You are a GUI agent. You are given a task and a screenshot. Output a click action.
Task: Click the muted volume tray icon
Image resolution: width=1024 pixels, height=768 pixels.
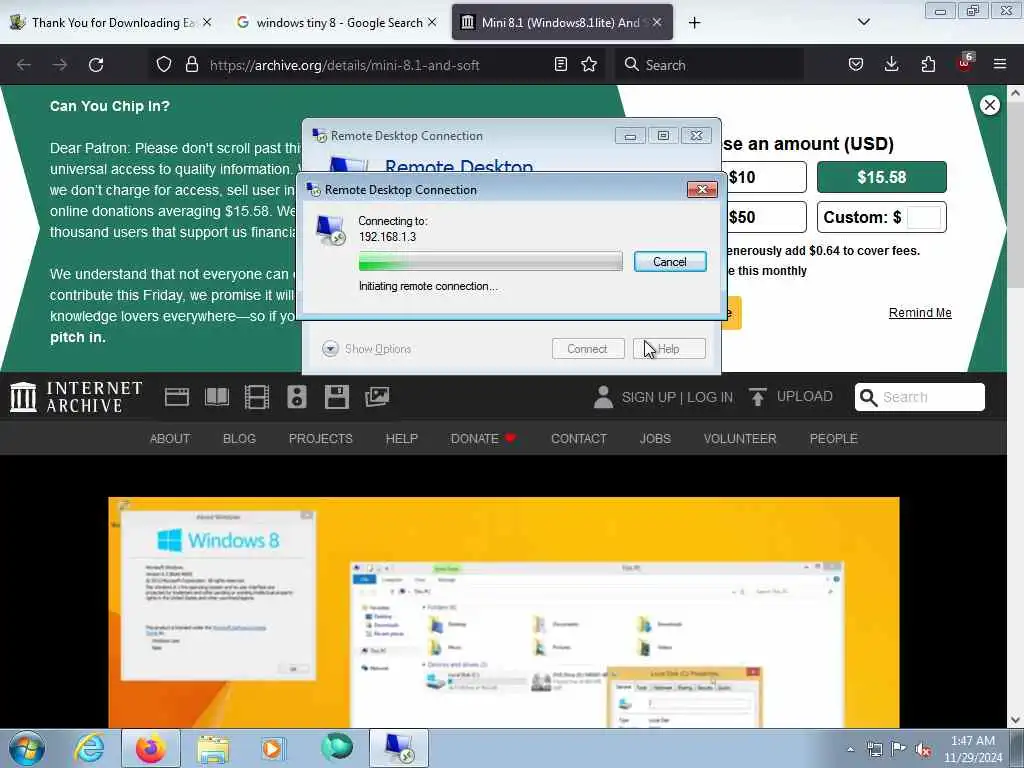click(923, 750)
